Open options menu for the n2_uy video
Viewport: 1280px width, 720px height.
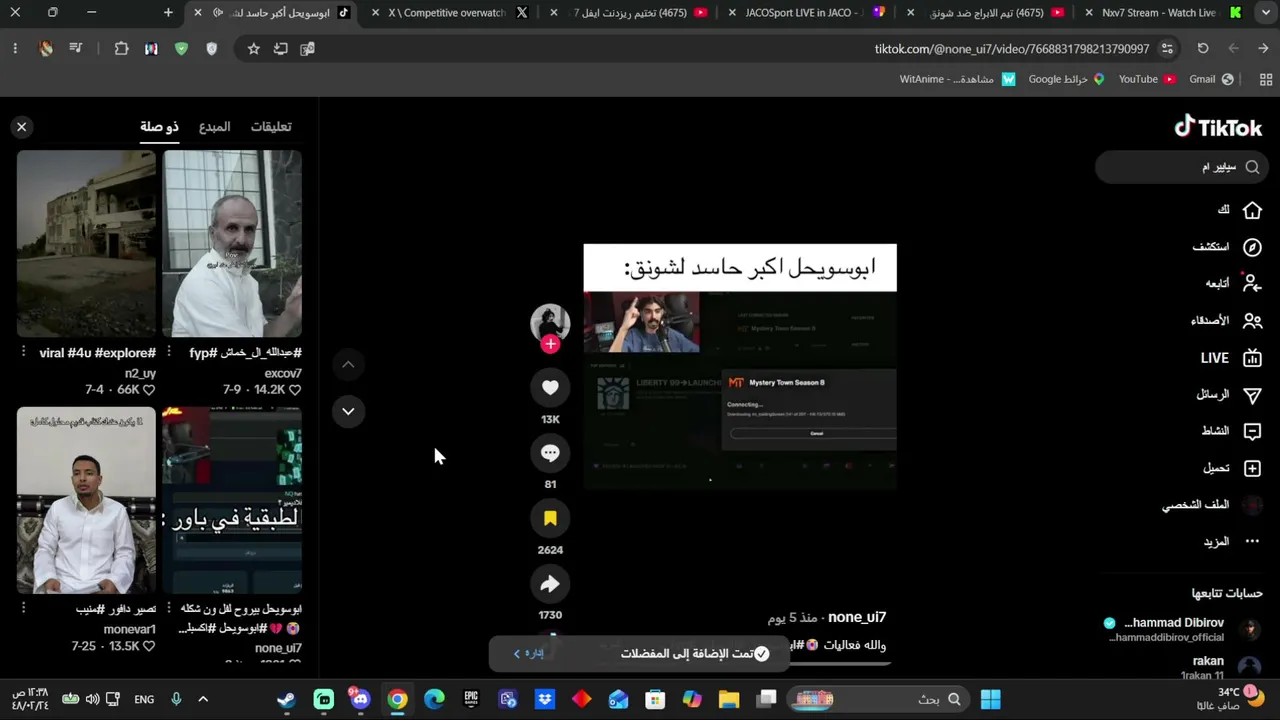click(x=23, y=352)
